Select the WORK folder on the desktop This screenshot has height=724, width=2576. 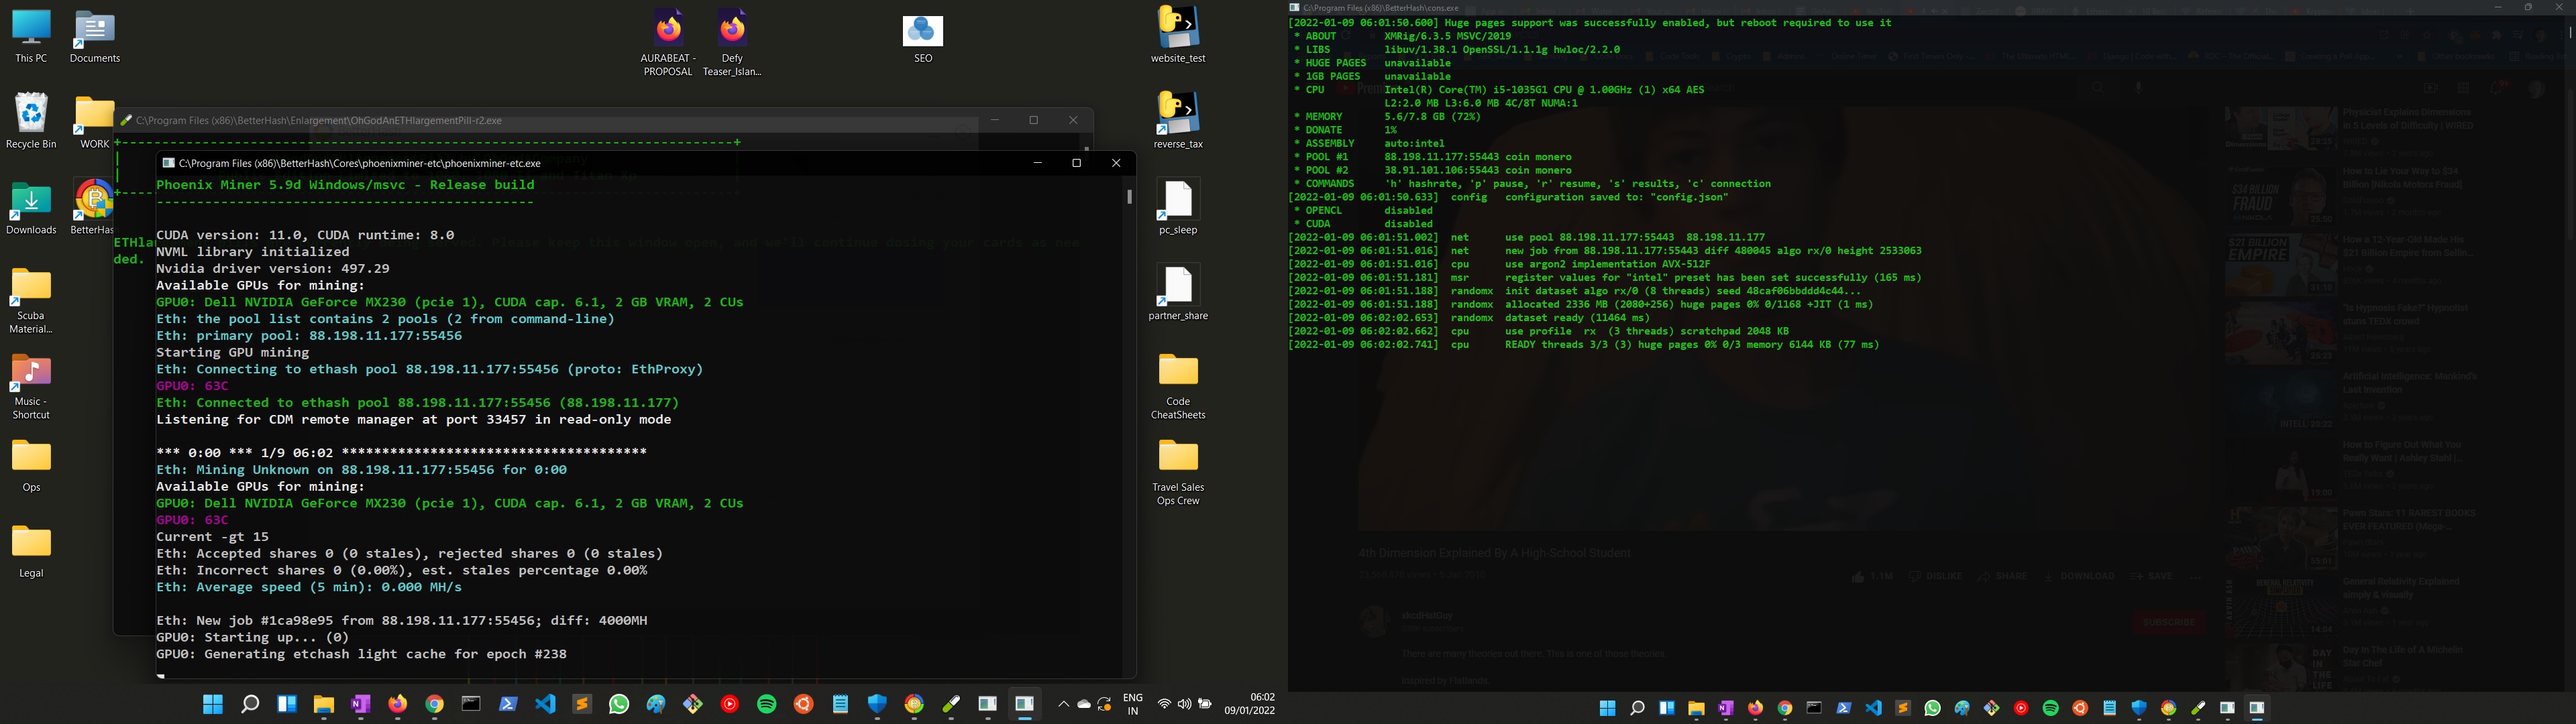tap(94, 122)
